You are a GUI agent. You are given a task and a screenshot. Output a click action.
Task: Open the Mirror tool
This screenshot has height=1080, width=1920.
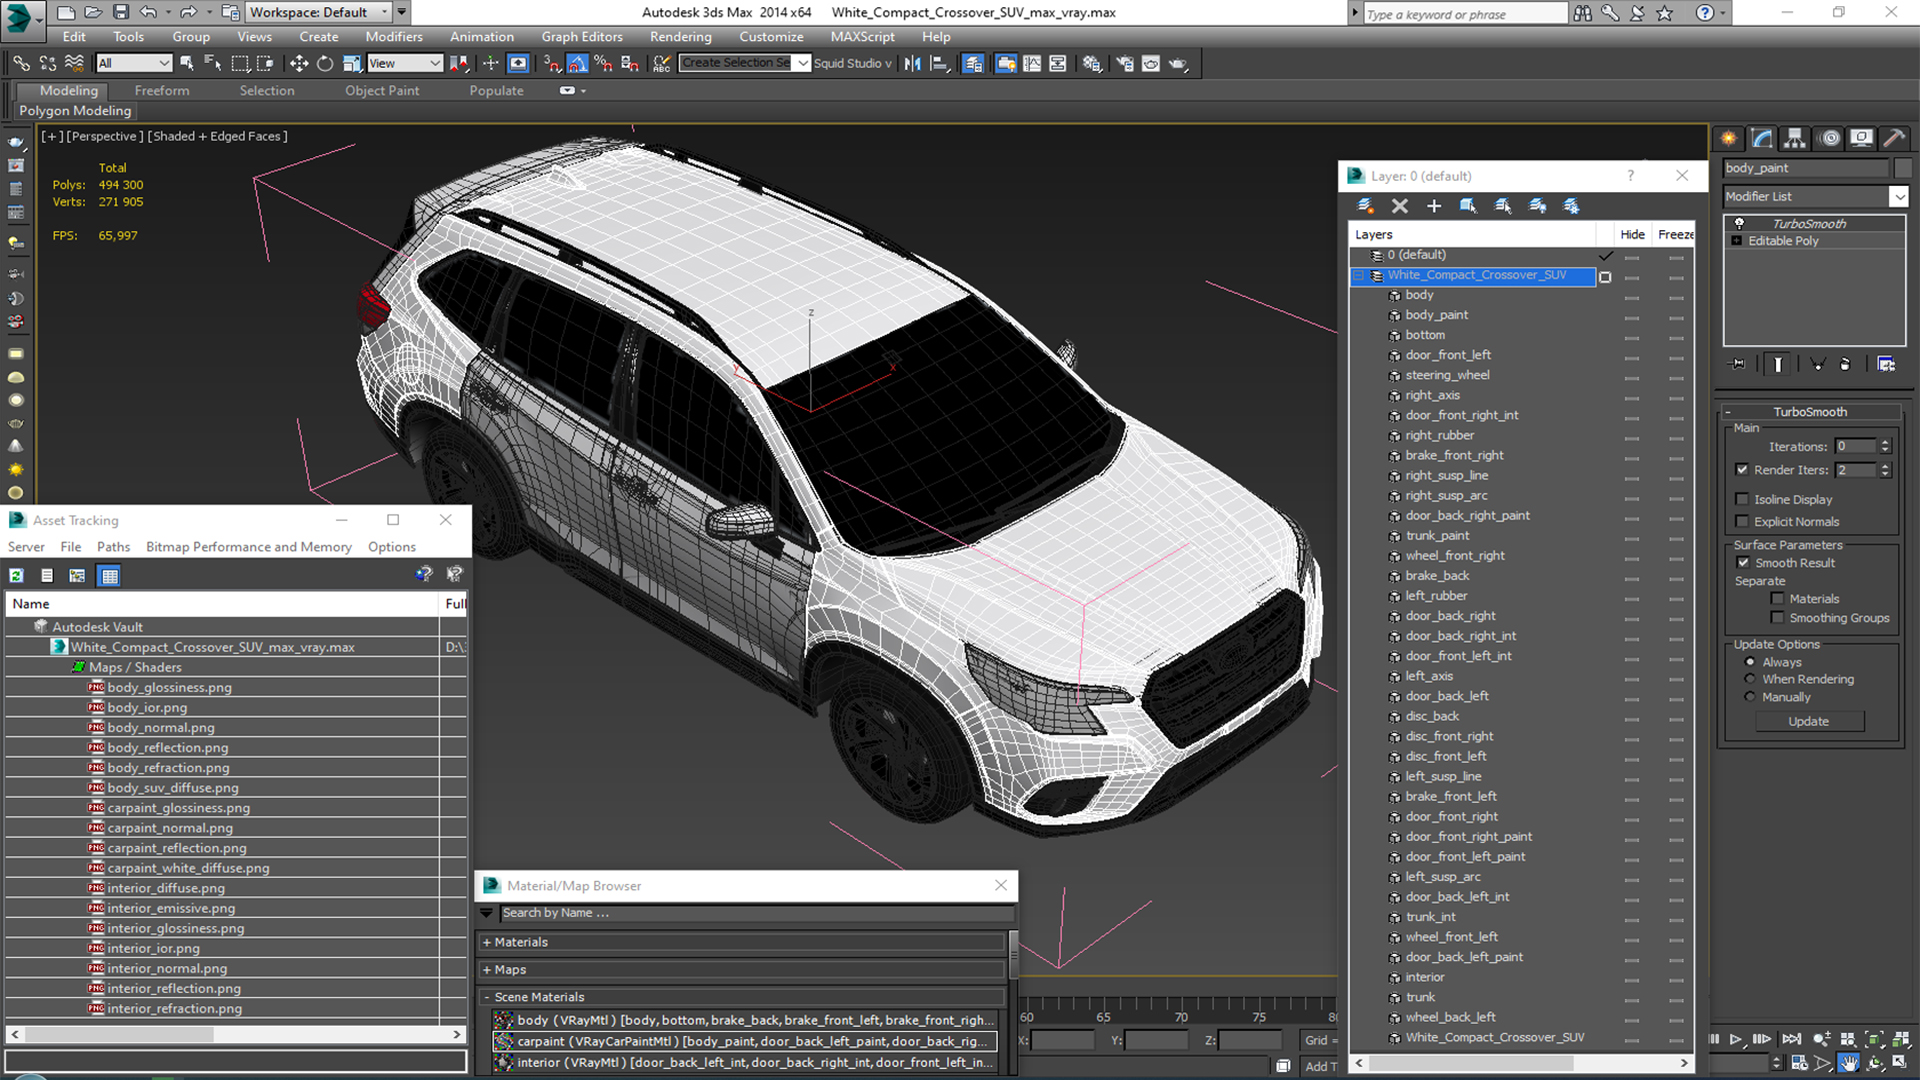click(912, 63)
